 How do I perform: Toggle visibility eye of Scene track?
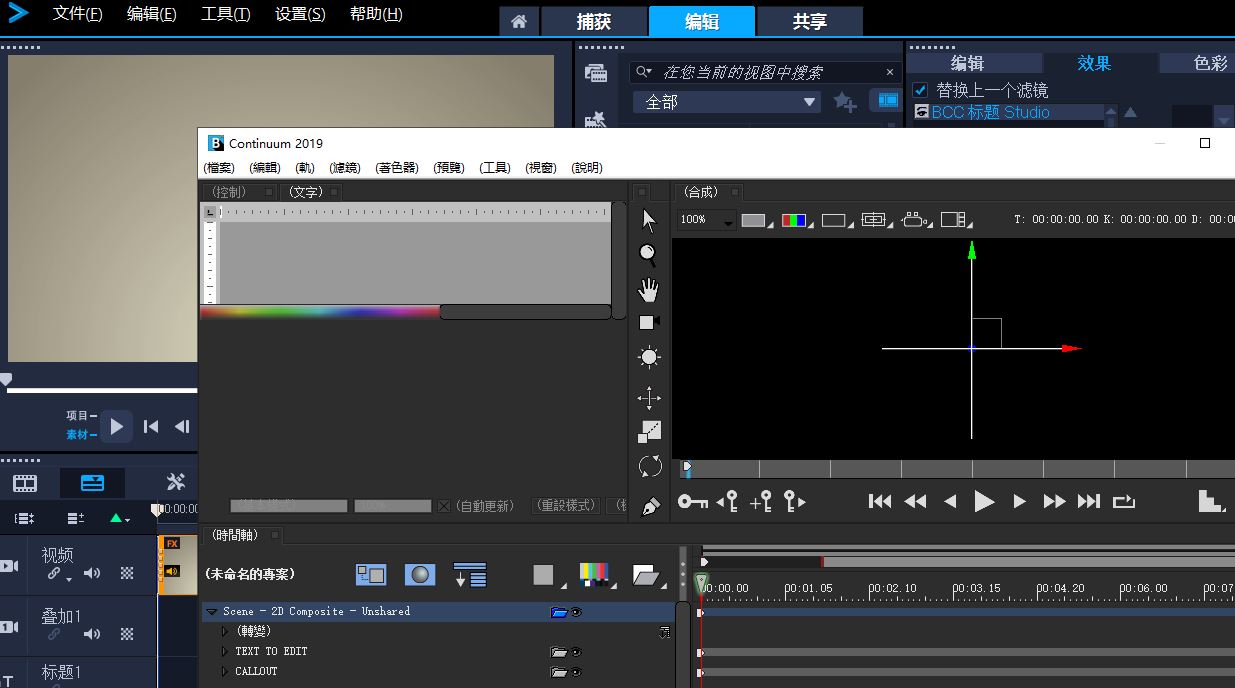tap(576, 612)
